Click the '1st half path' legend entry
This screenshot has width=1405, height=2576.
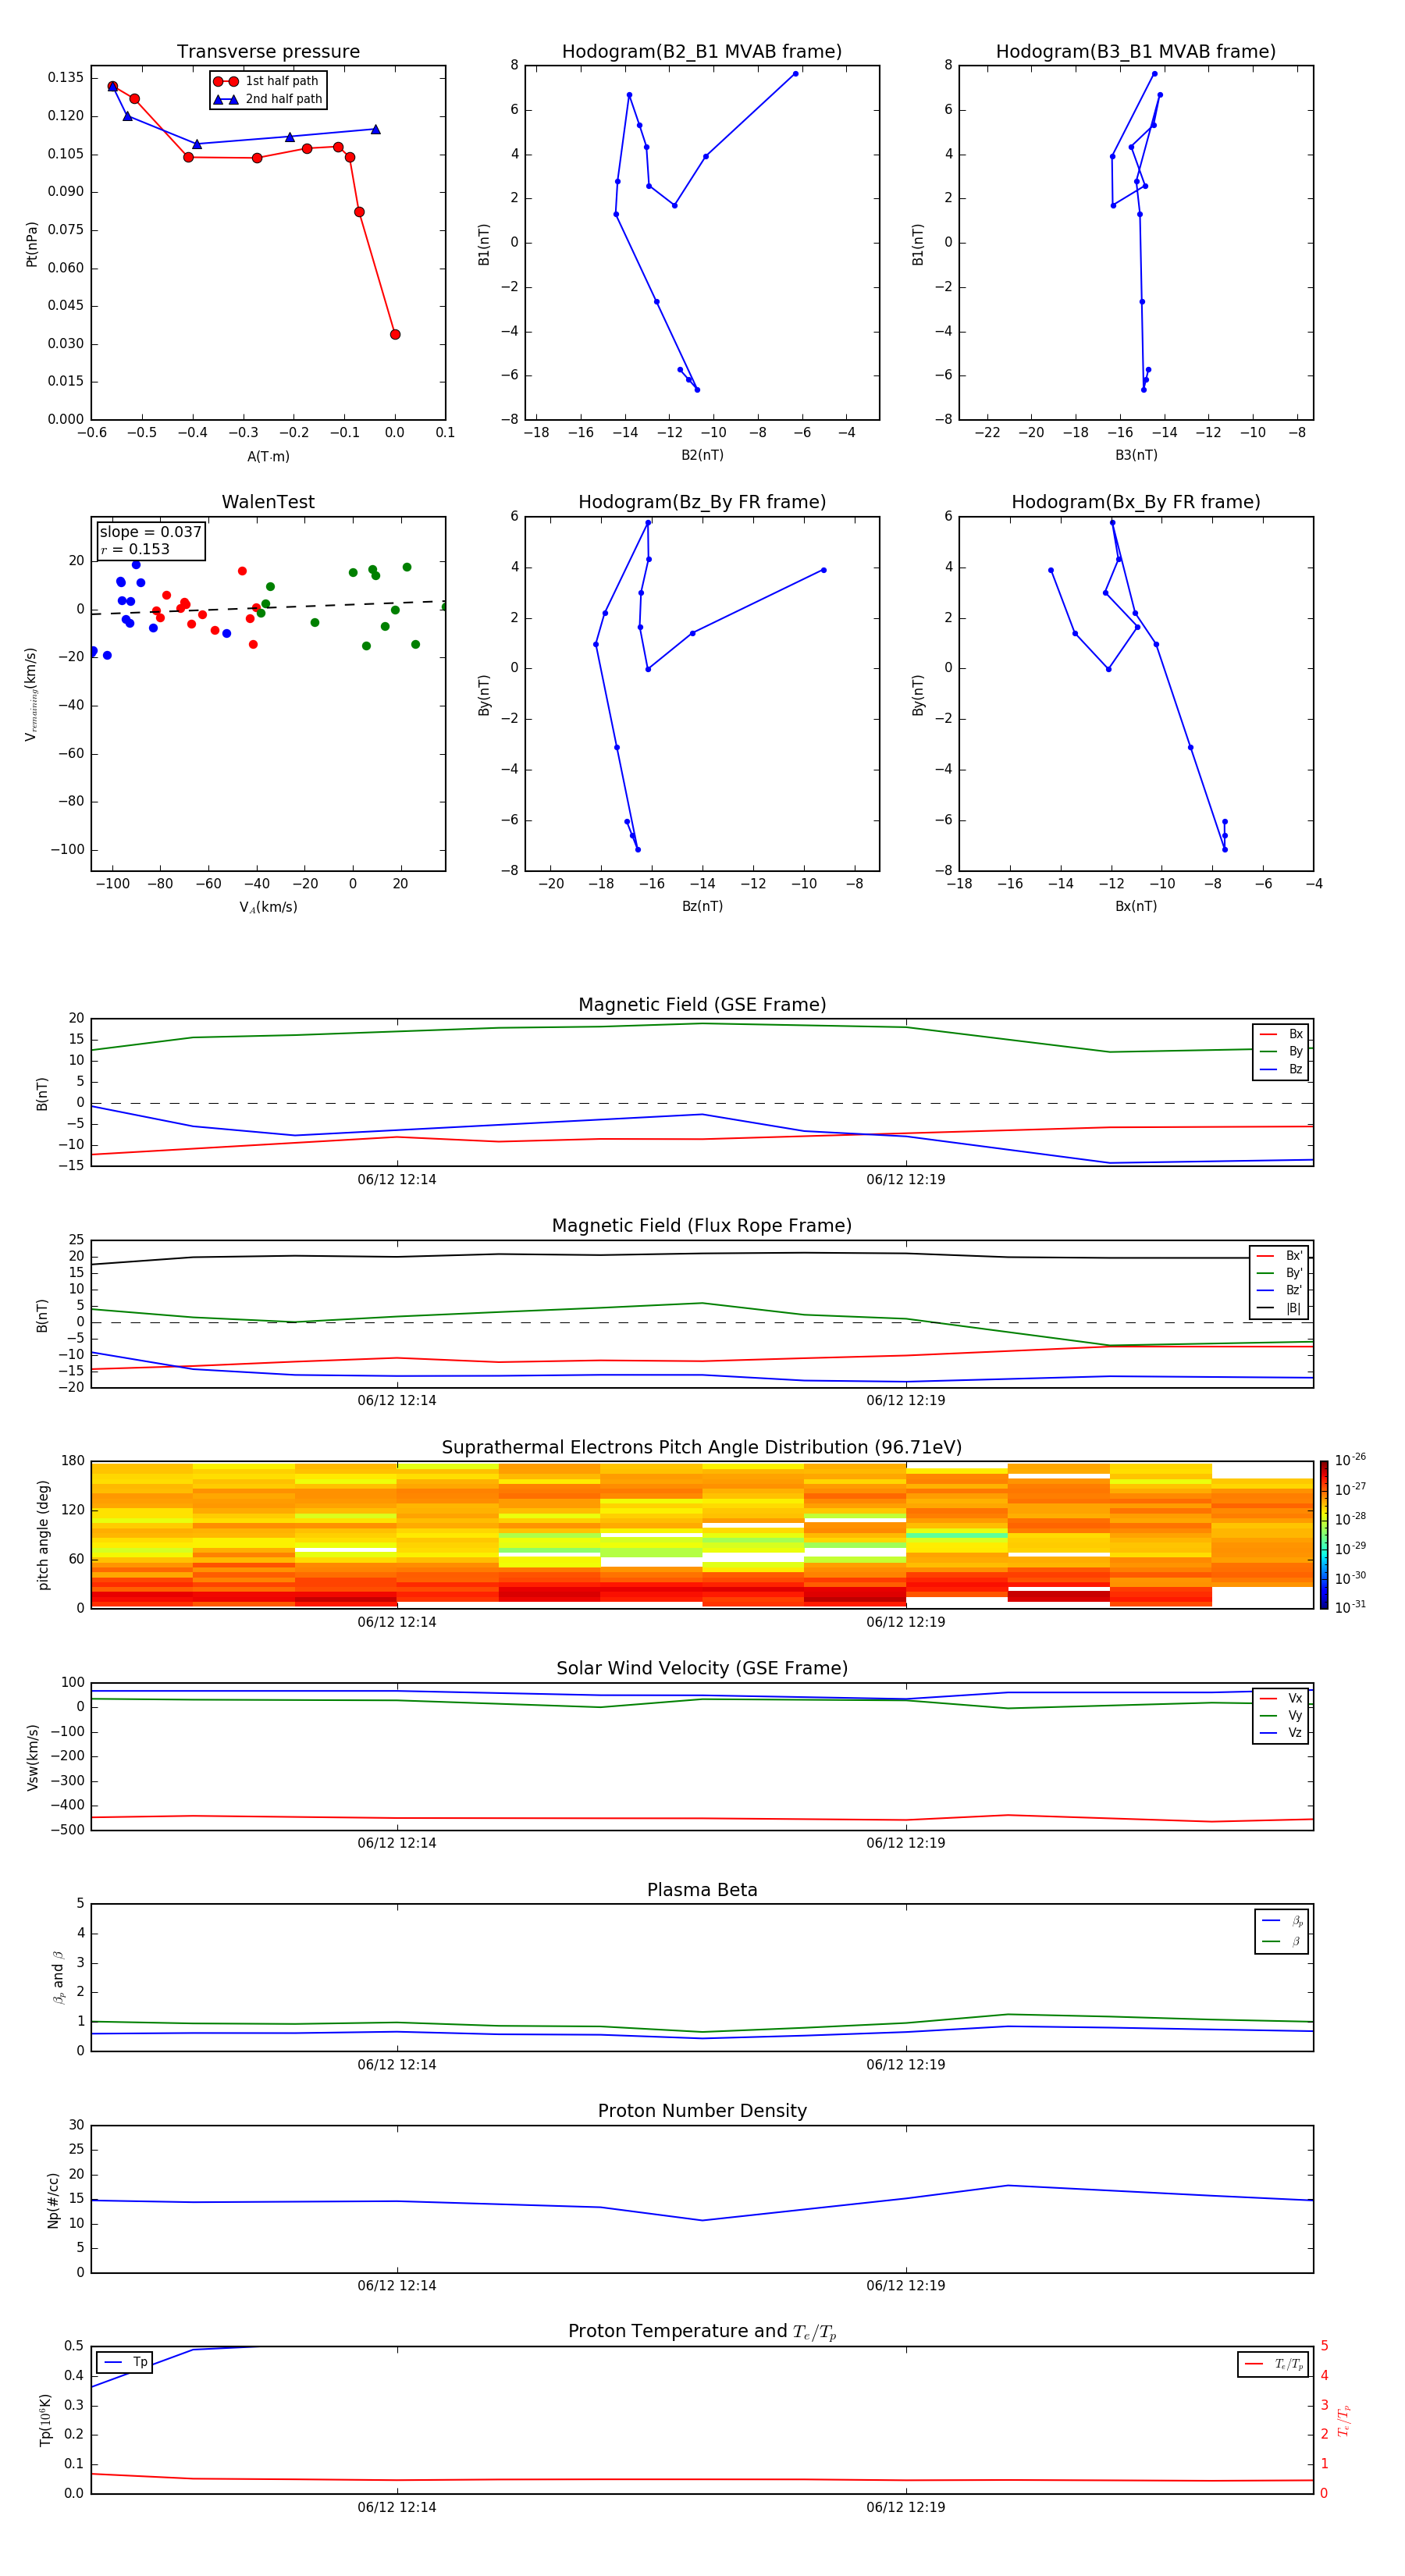tap(266, 81)
